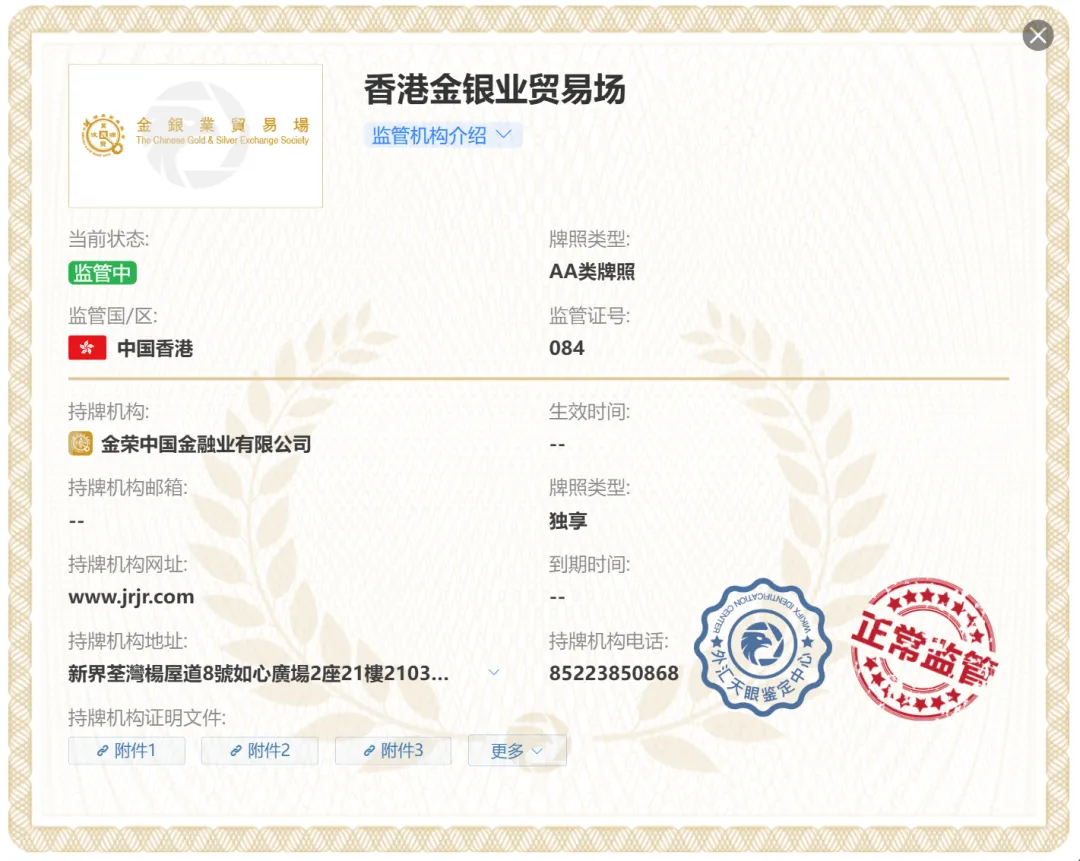Open attachment 附件1
This screenshot has width=1080, height=861.
[127, 750]
